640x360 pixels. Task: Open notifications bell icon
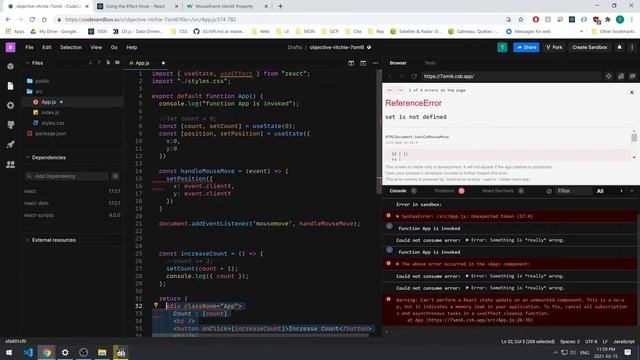point(620,47)
